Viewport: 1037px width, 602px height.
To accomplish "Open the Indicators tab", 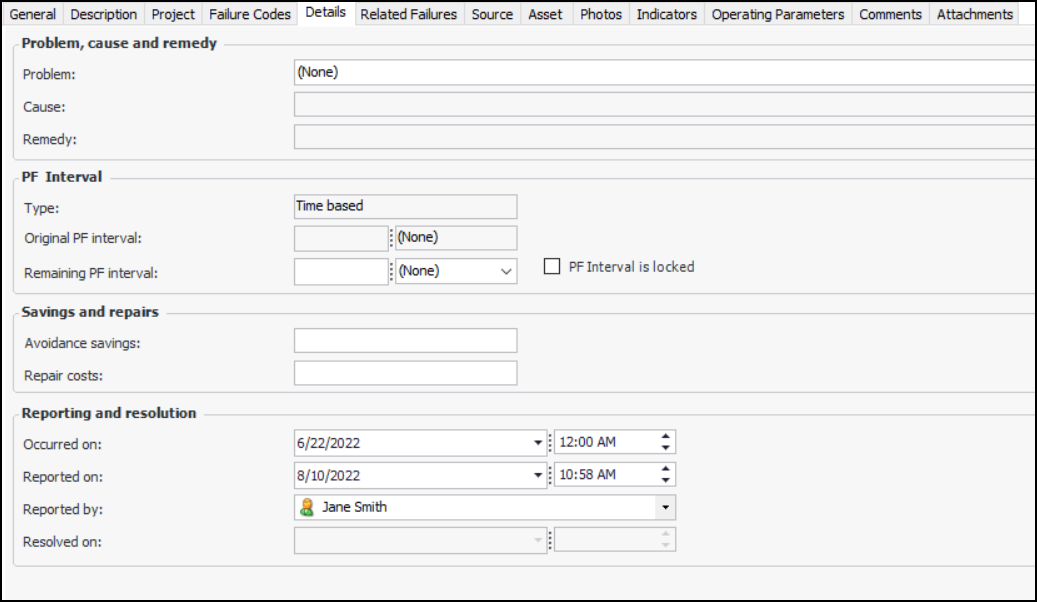I will coord(667,15).
